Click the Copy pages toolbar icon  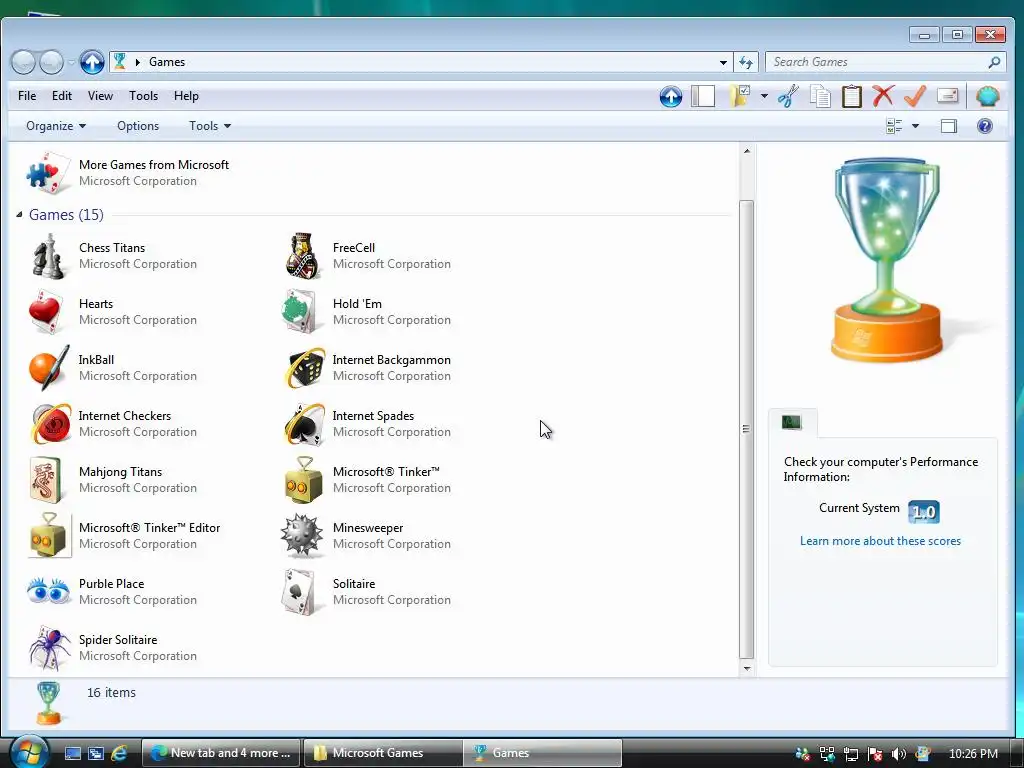tap(820, 97)
